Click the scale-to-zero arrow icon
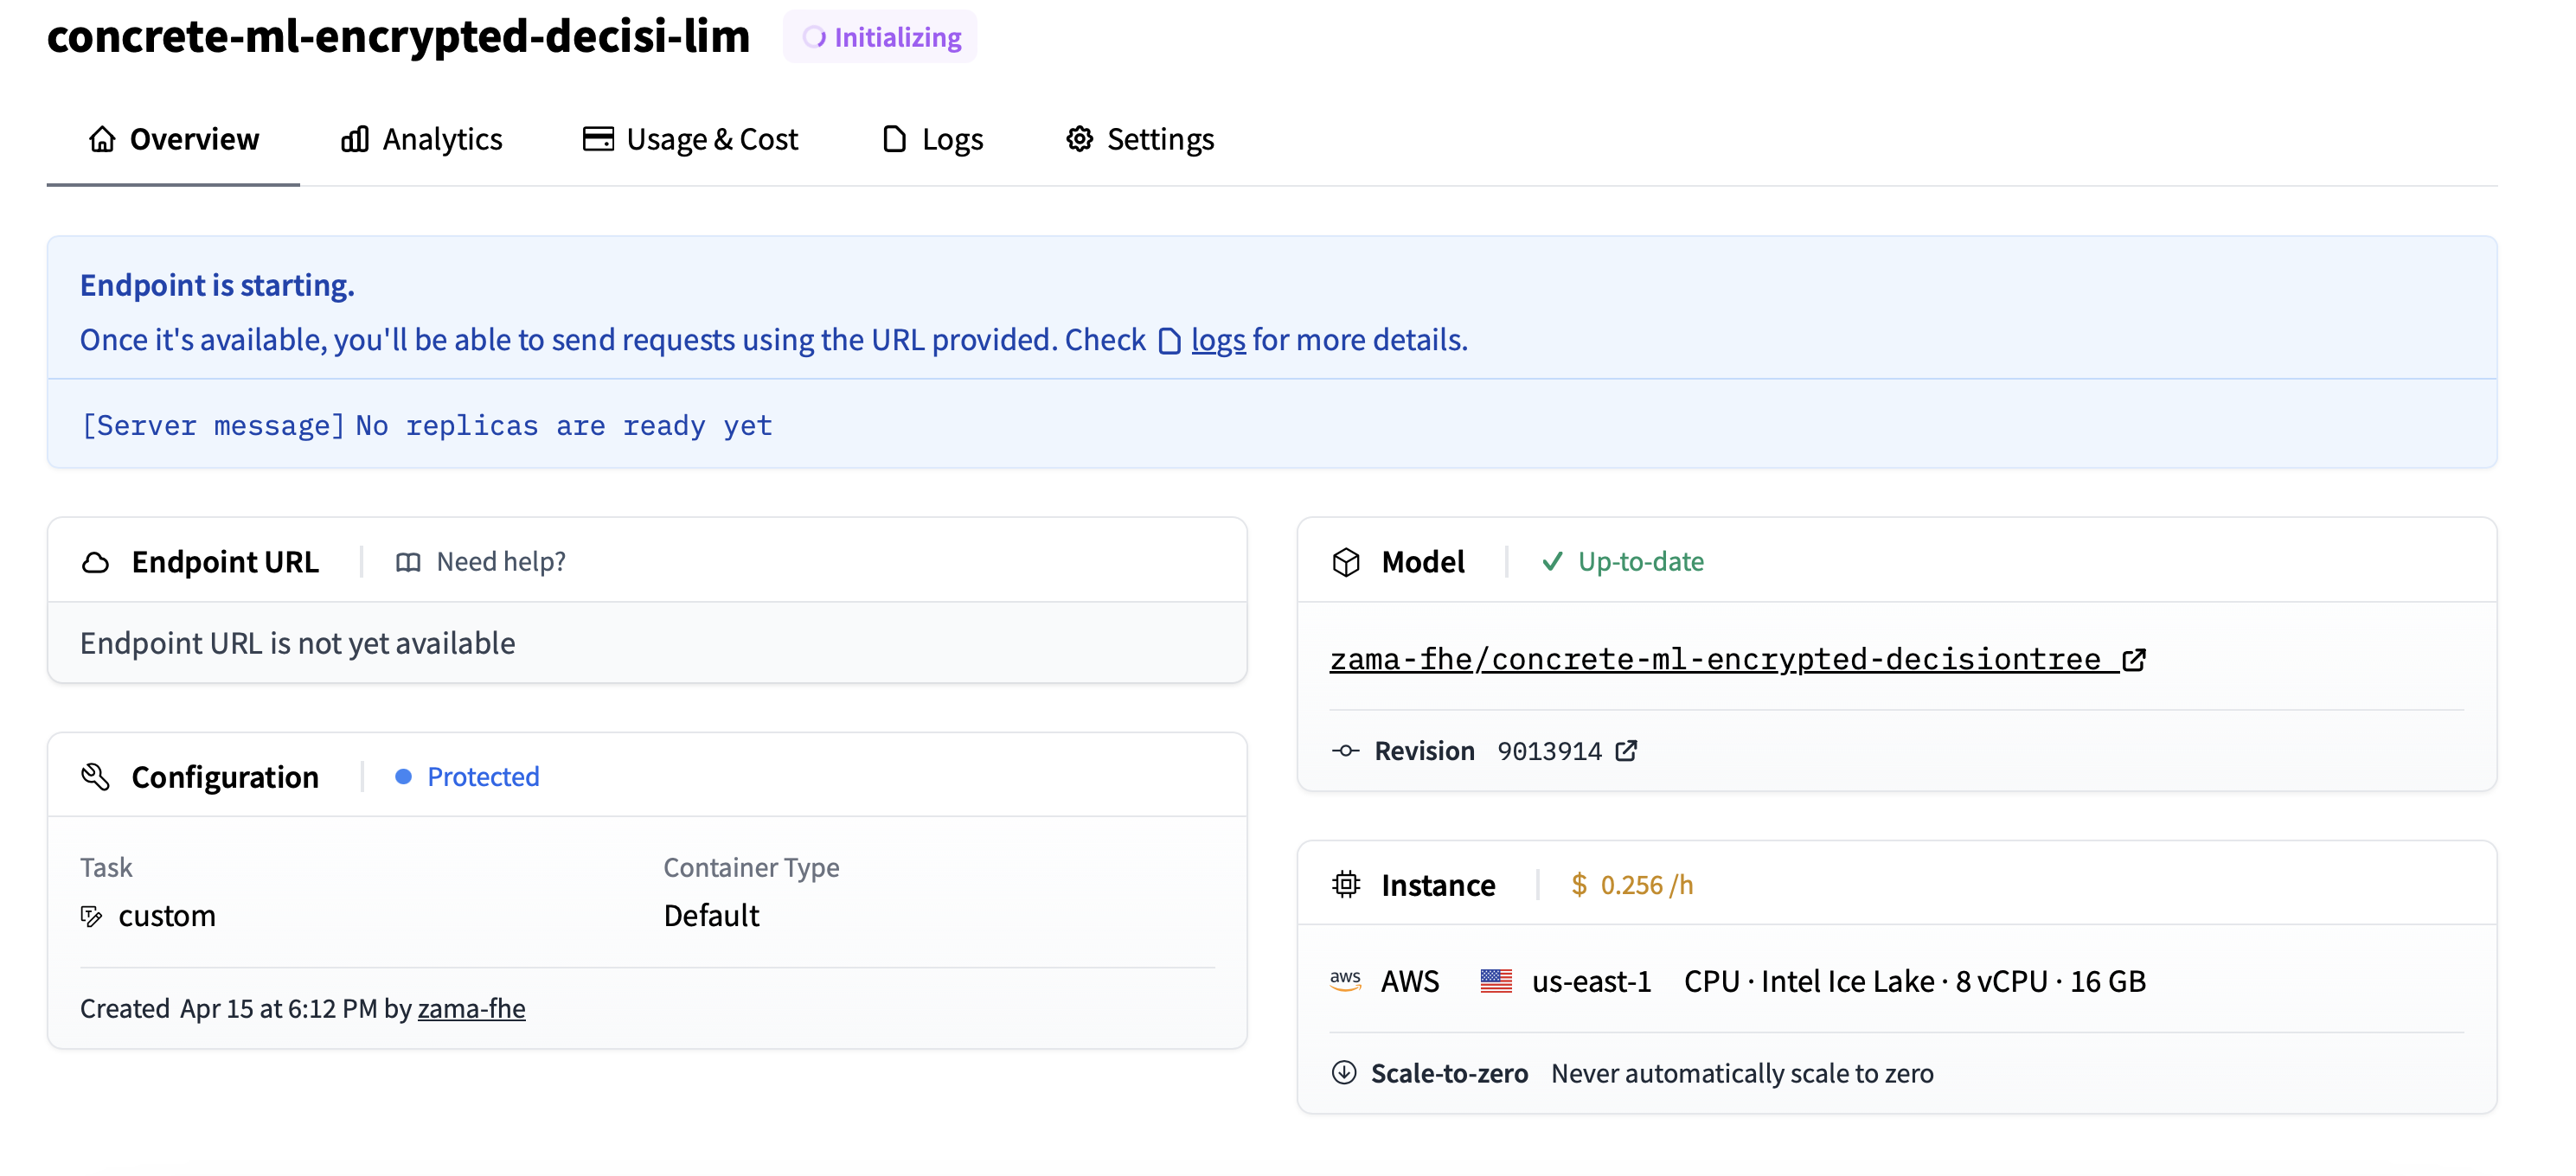 (x=1345, y=1073)
